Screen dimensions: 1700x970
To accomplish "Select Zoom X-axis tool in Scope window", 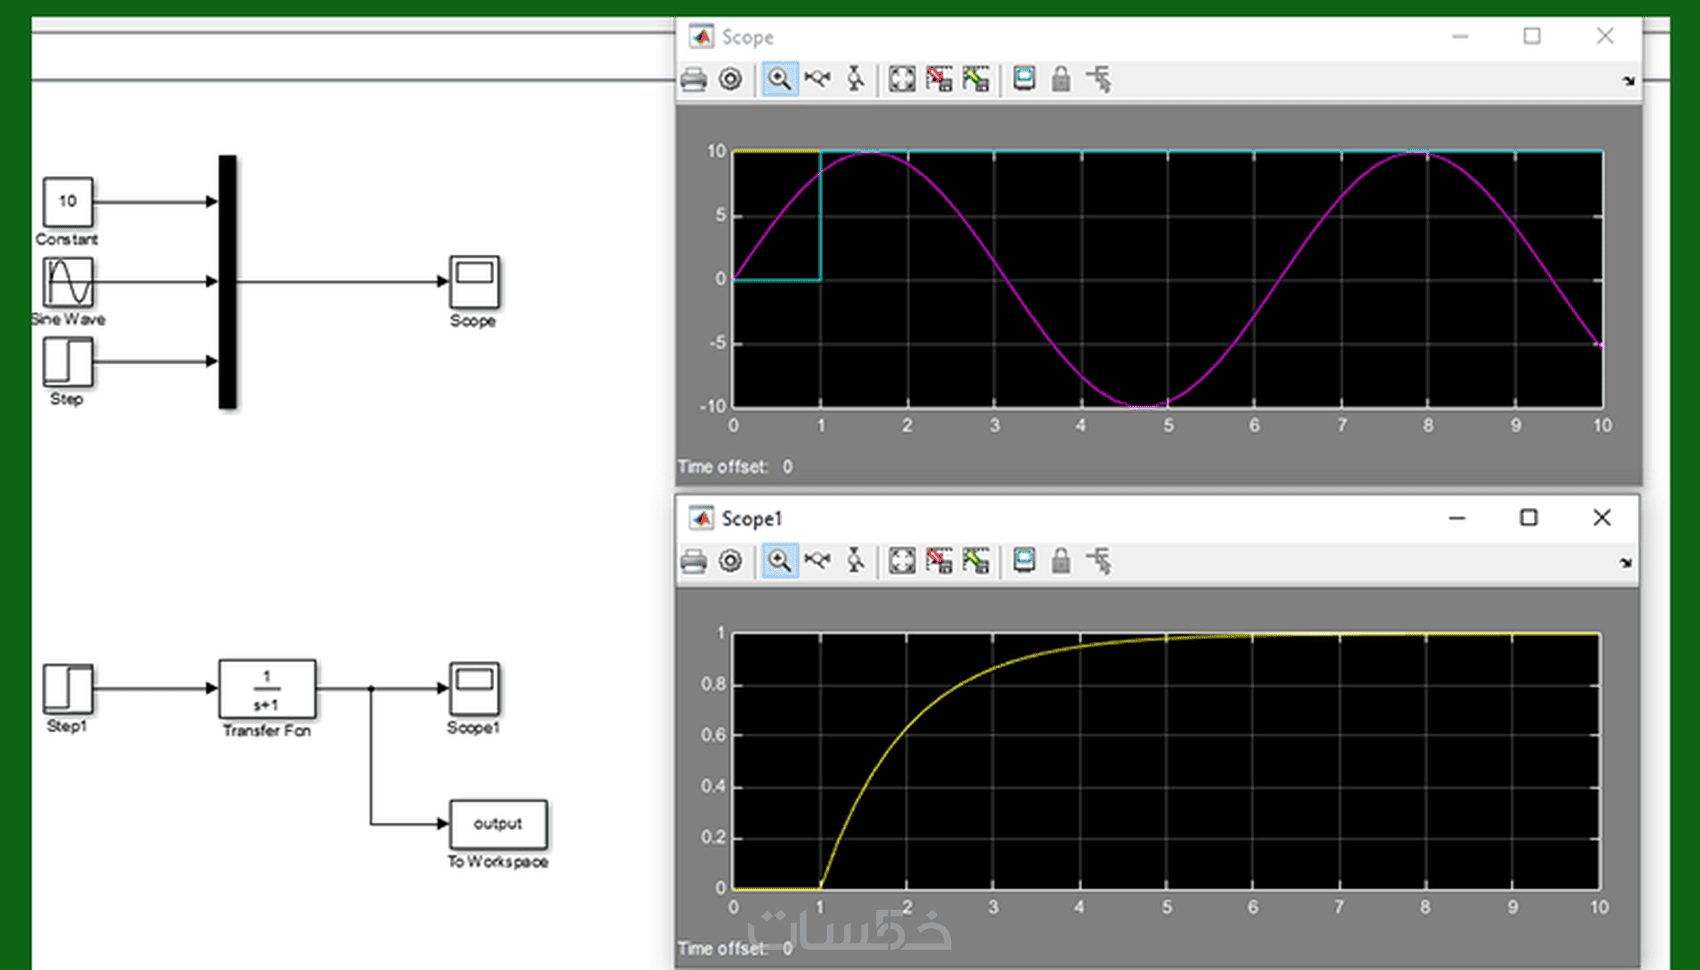I will click(x=818, y=79).
